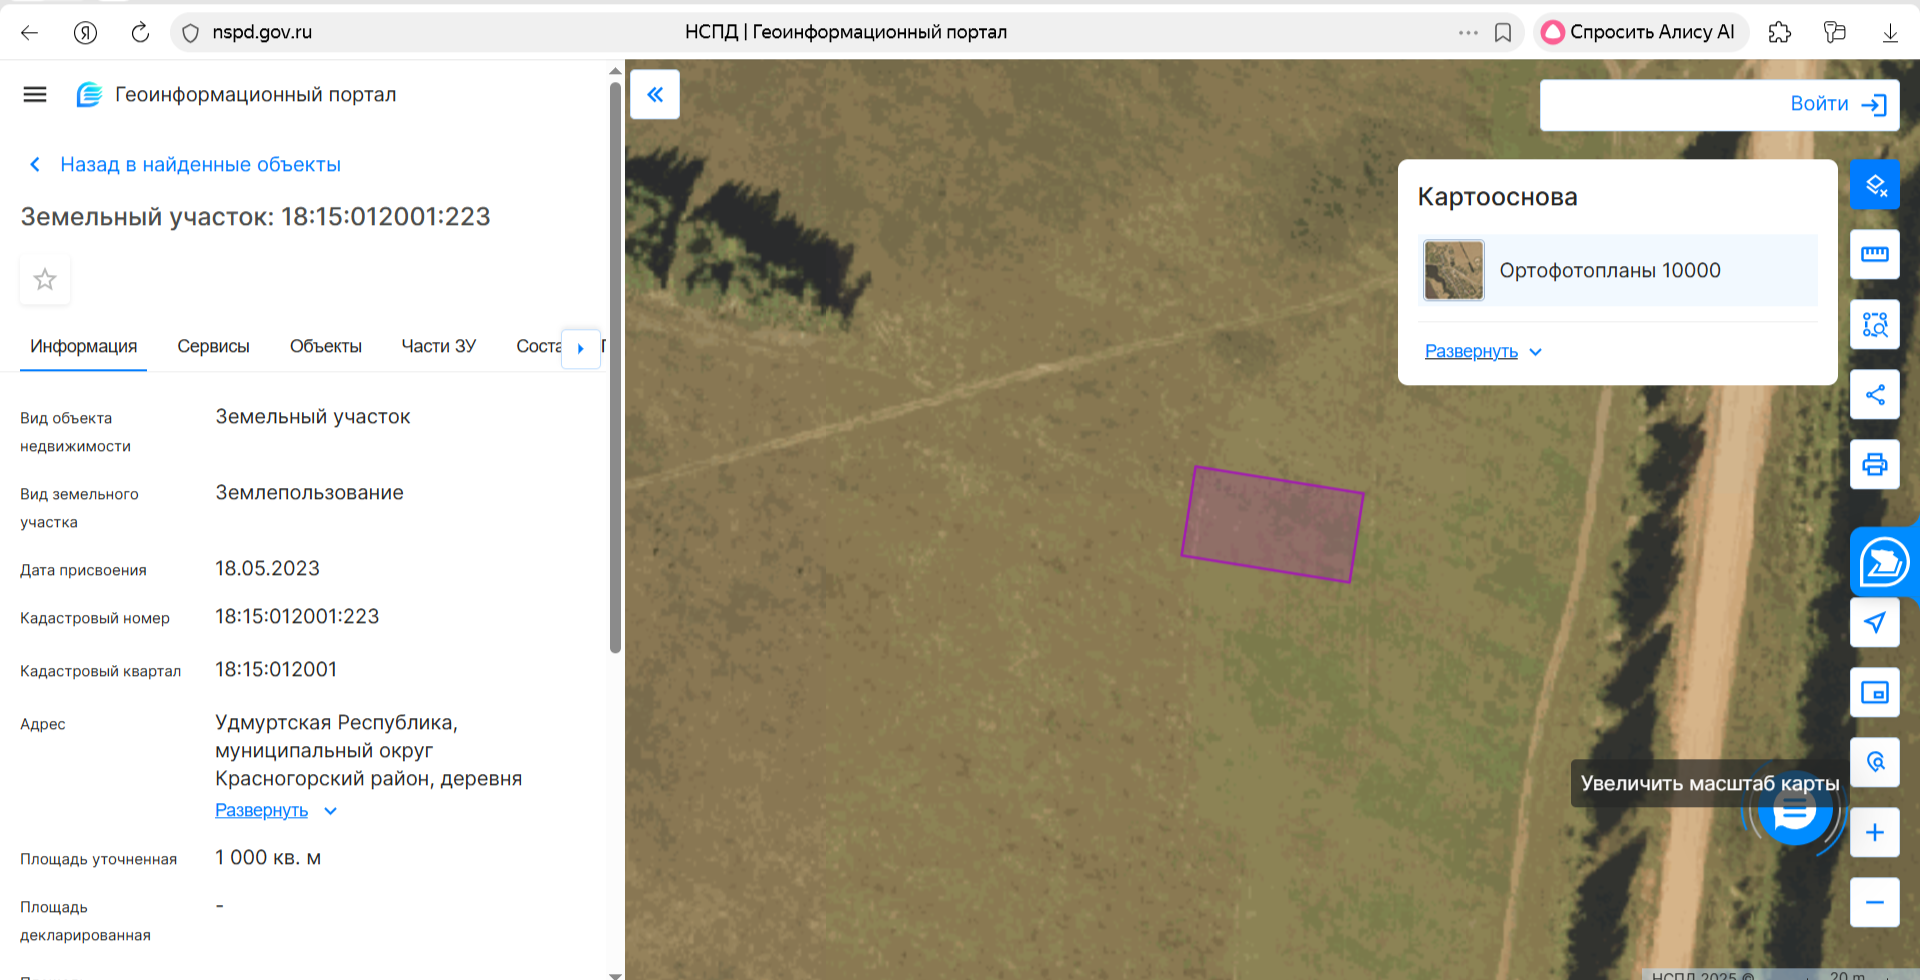
Task: Open the Части ЗУ tab
Action: point(438,347)
